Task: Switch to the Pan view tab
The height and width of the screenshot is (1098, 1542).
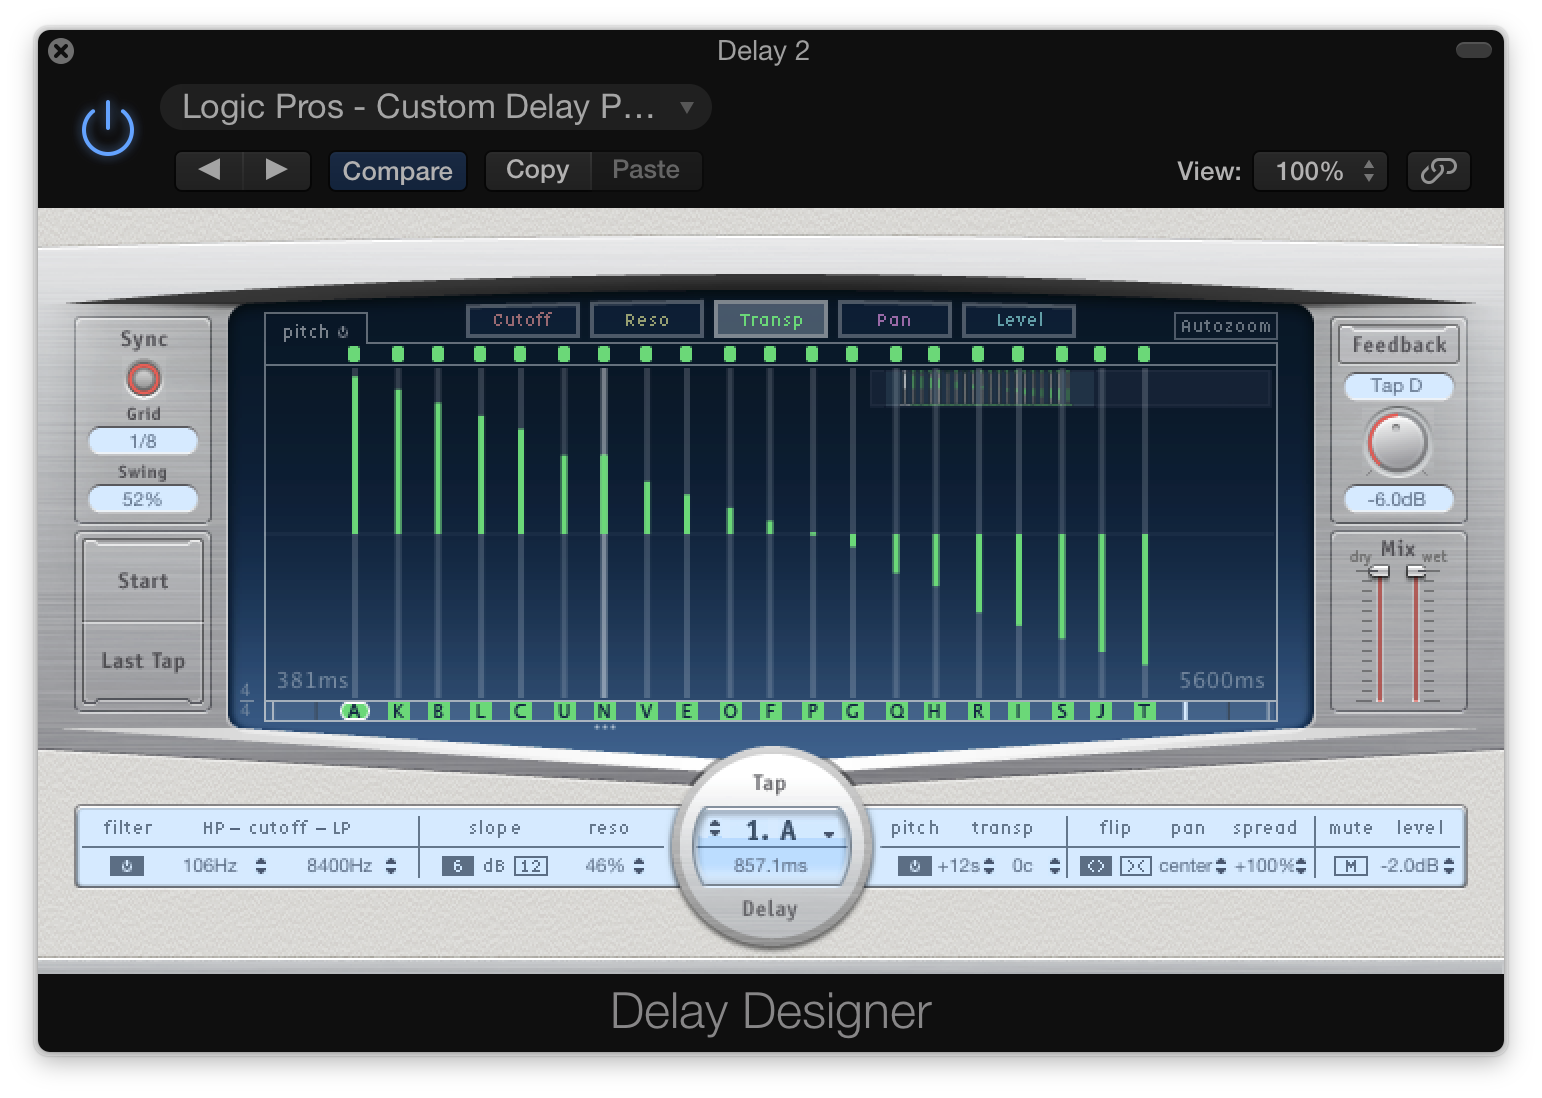Action: coord(894,319)
